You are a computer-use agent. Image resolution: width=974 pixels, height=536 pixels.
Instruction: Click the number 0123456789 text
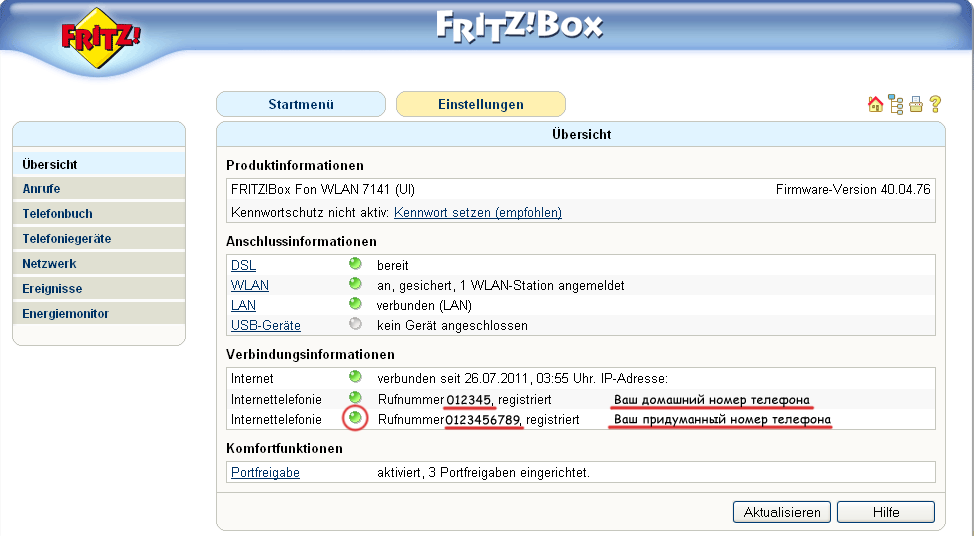click(x=483, y=420)
